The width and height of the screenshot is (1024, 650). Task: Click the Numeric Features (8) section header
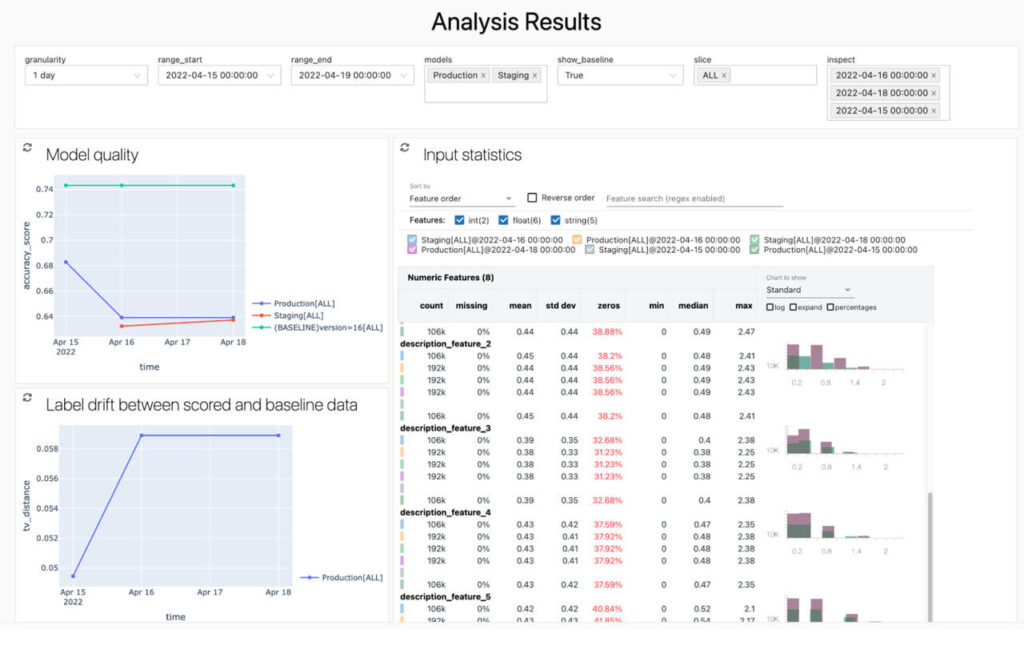point(451,278)
